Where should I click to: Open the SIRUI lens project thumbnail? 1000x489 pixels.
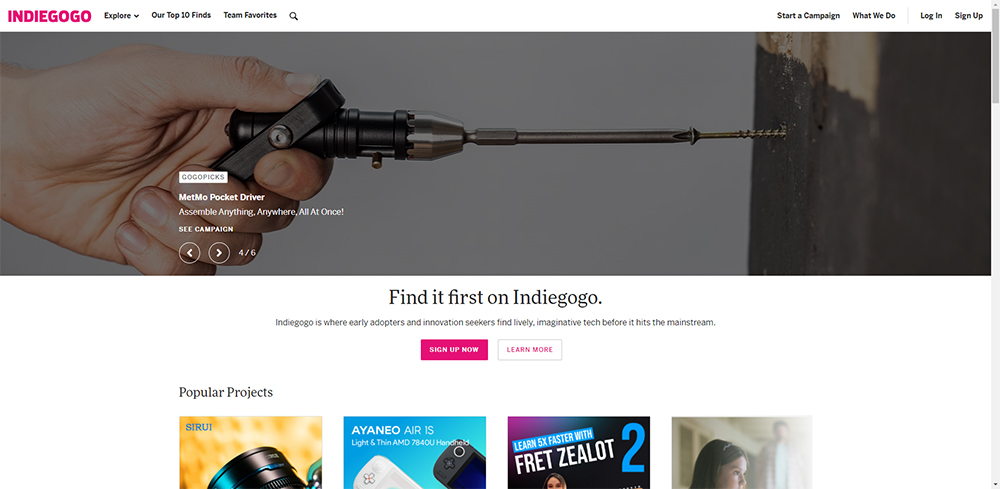251,453
